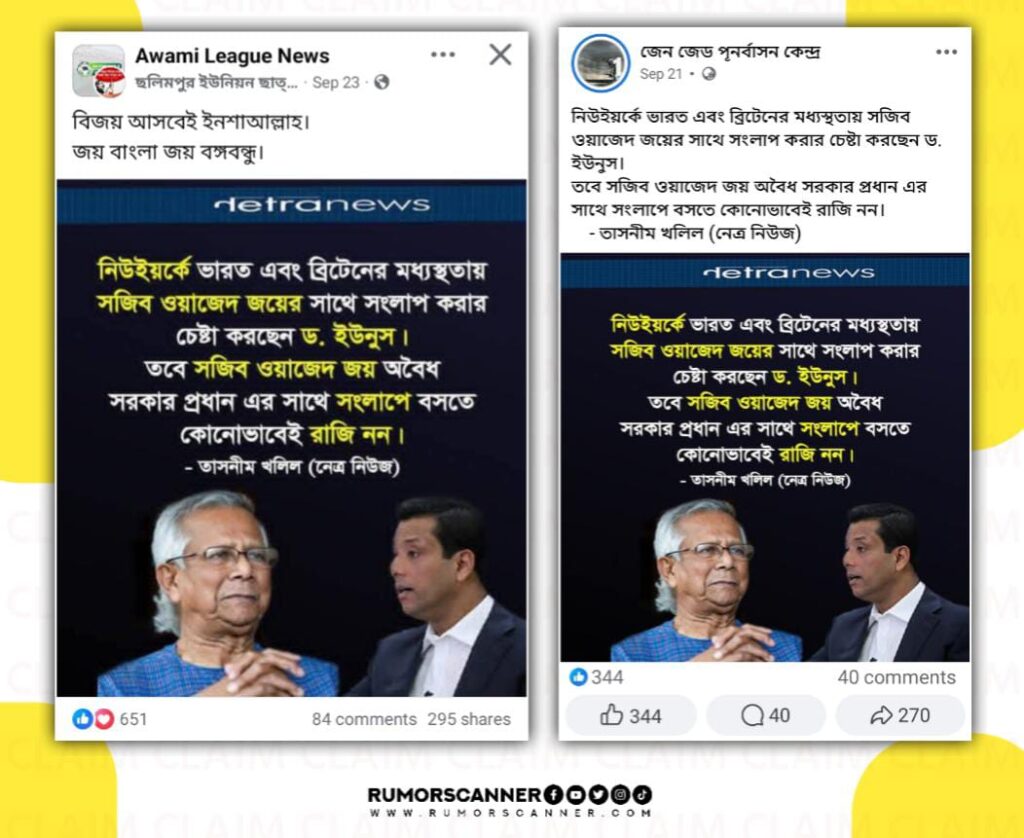Open the Netra News image in the Sep 21 post
Image resolution: width=1024 pixels, height=838 pixels.
coord(765,459)
